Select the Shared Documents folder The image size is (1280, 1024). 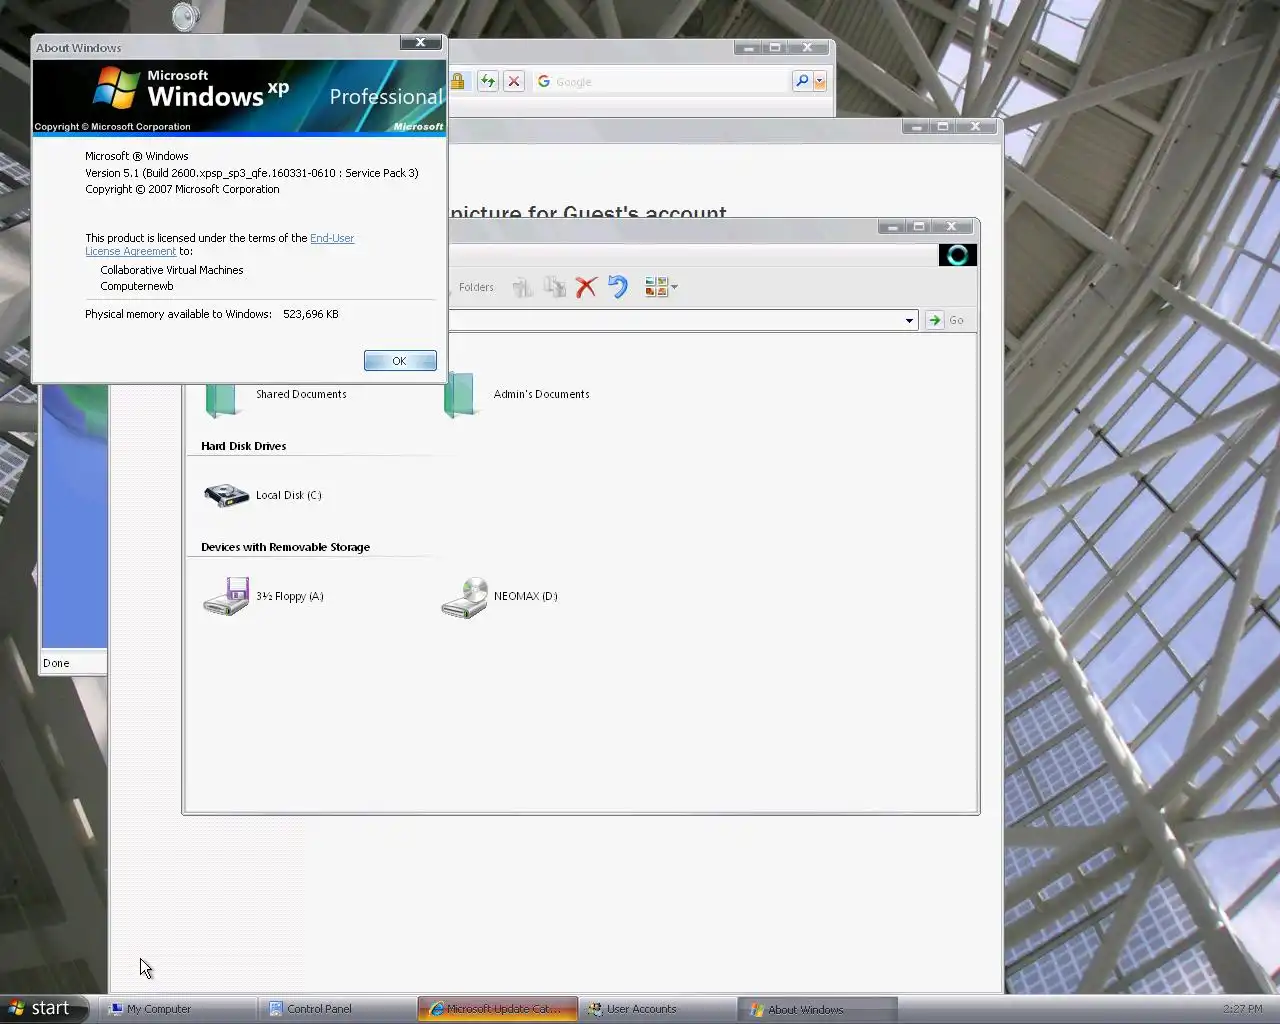[276, 394]
